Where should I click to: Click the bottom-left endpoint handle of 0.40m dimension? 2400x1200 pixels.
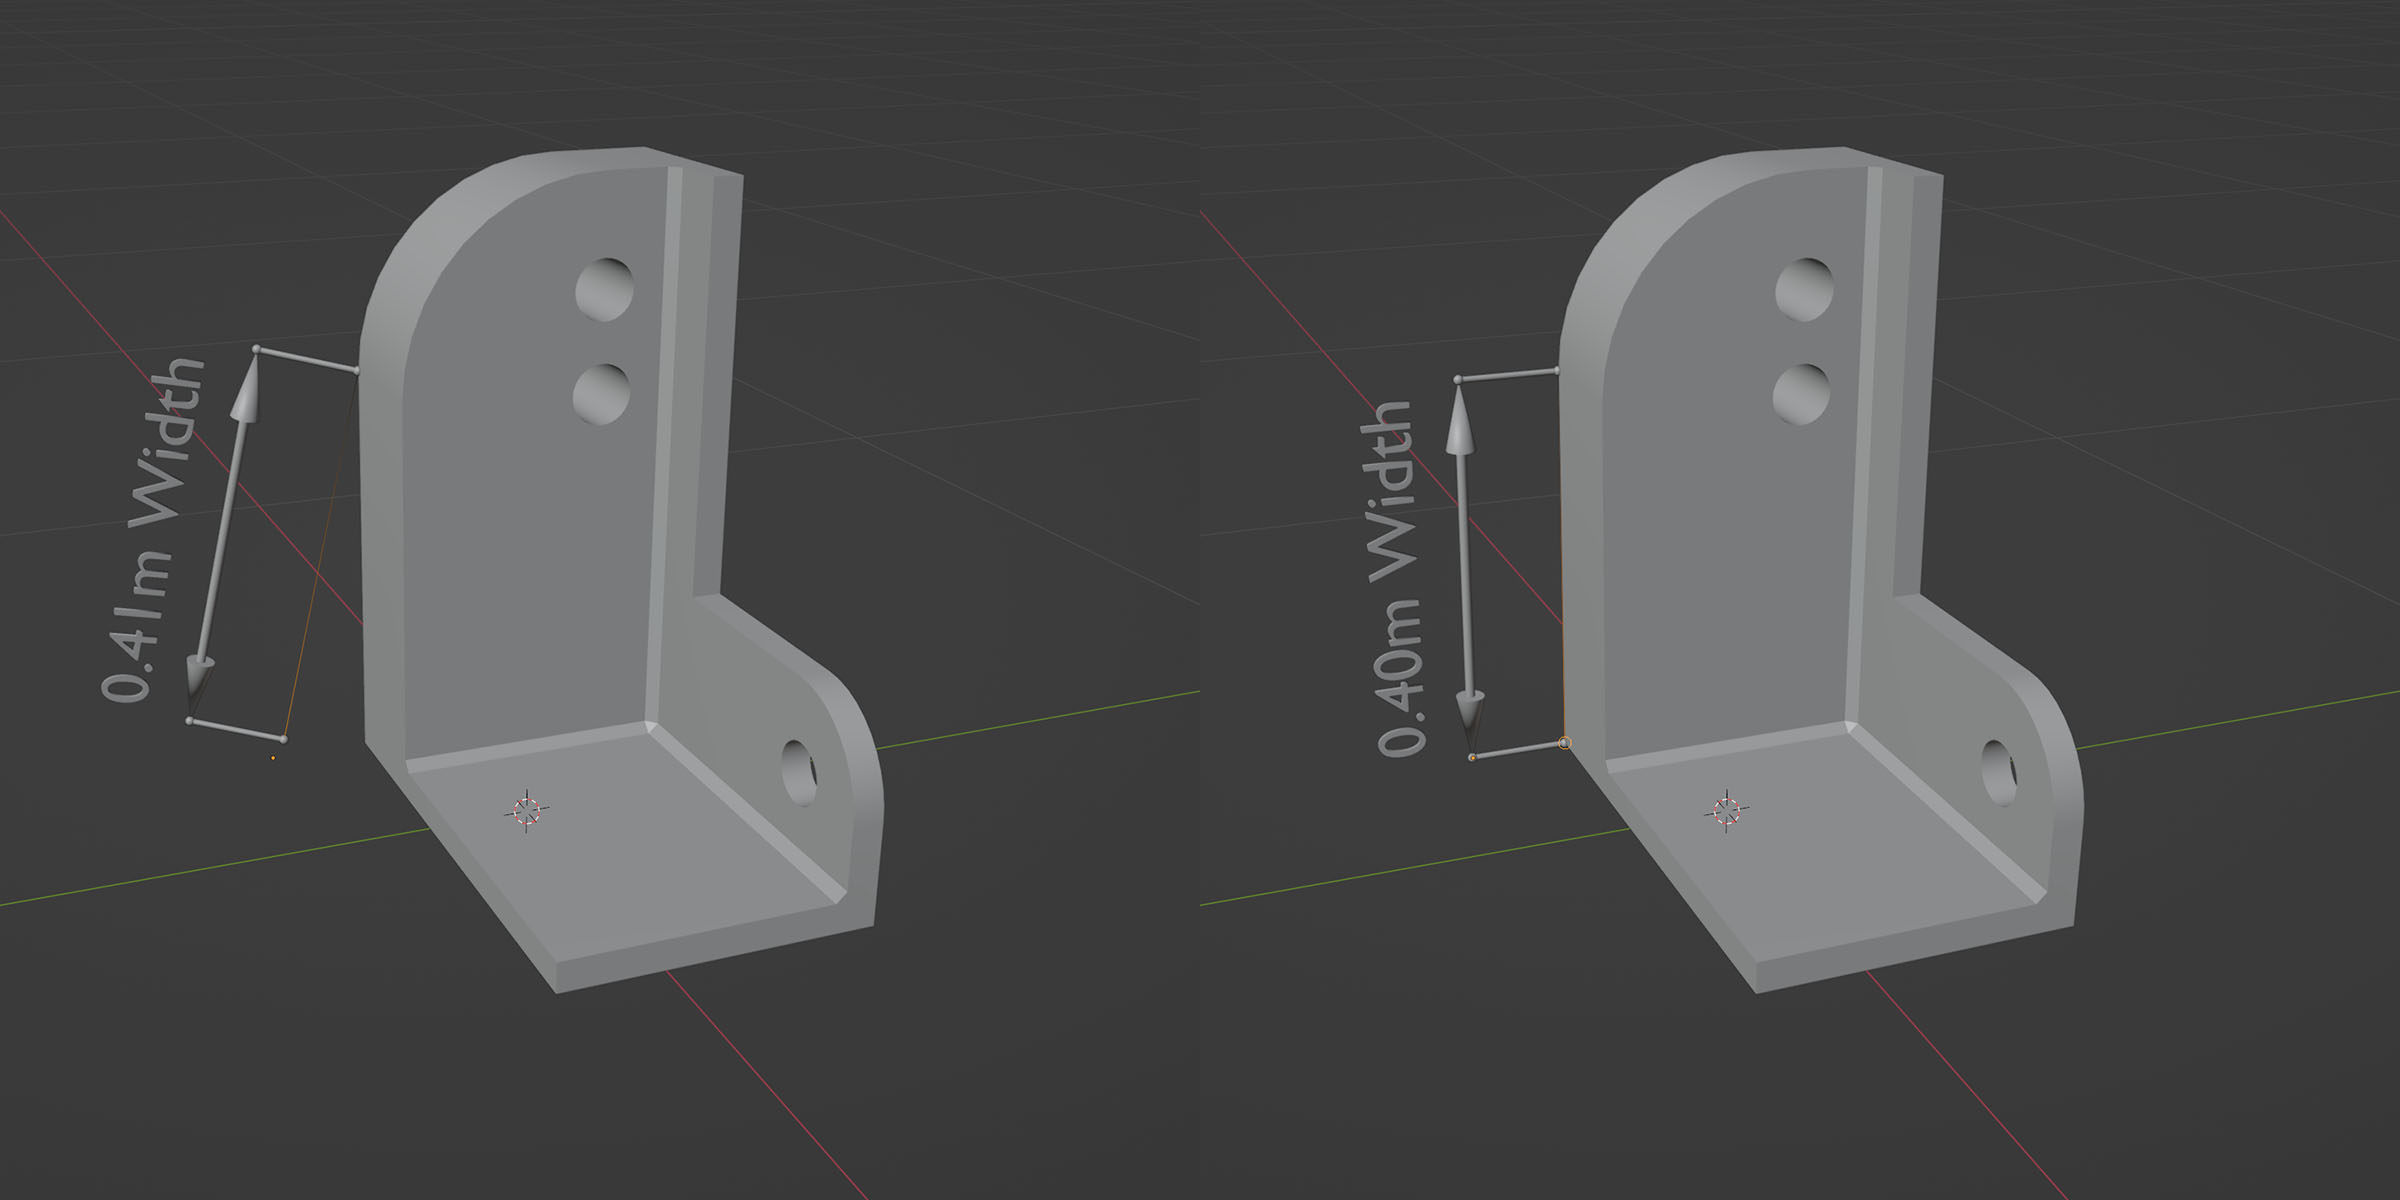pyautogui.click(x=1472, y=758)
